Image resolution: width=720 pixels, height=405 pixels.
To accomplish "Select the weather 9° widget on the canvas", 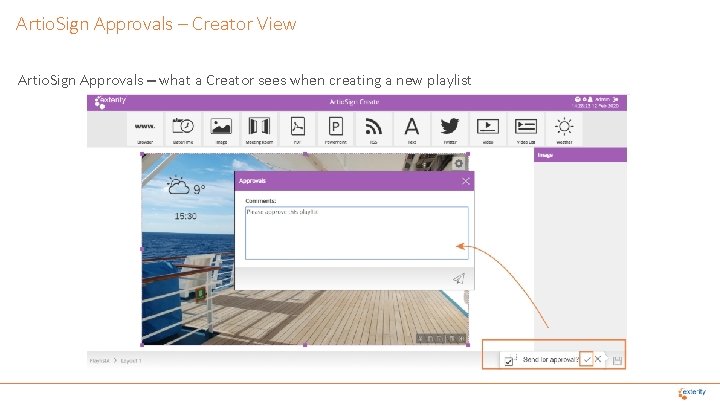I will (186, 186).
